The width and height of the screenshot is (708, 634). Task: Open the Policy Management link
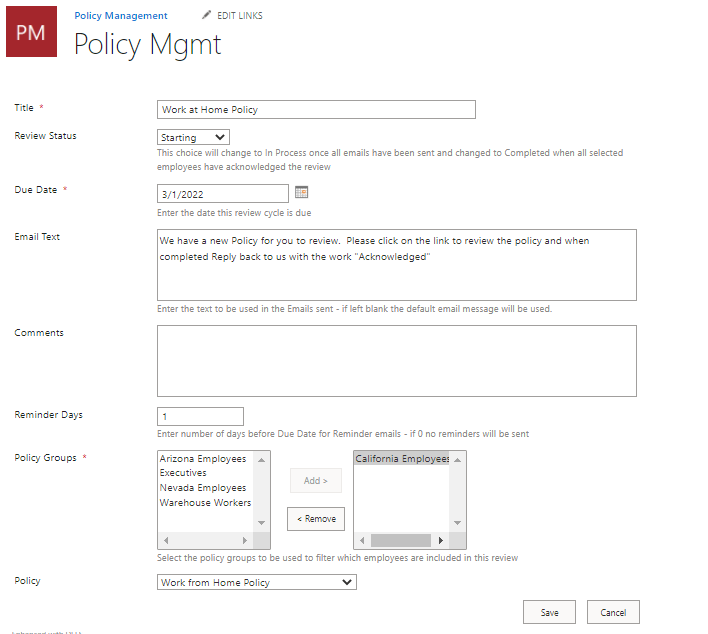pos(121,16)
